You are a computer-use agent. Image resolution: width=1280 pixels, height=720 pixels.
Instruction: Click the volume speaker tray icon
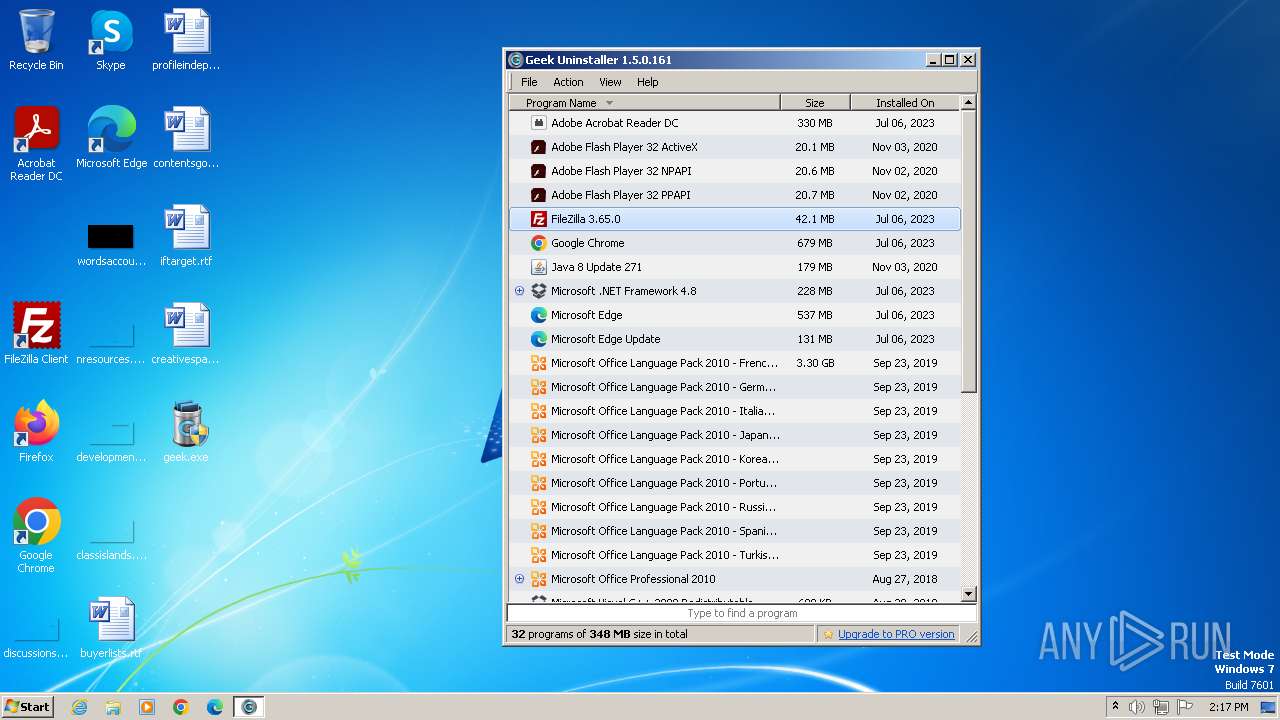pyautogui.click(x=1137, y=707)
